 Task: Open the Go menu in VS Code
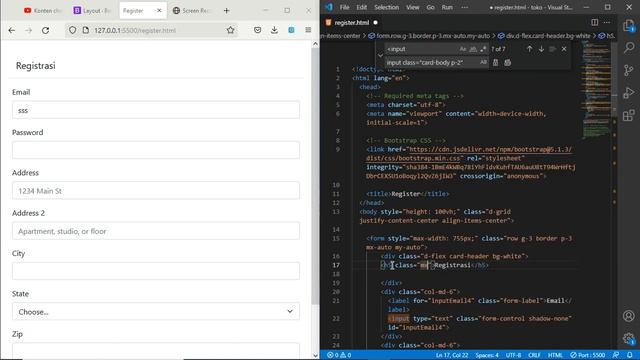point(430,7)
